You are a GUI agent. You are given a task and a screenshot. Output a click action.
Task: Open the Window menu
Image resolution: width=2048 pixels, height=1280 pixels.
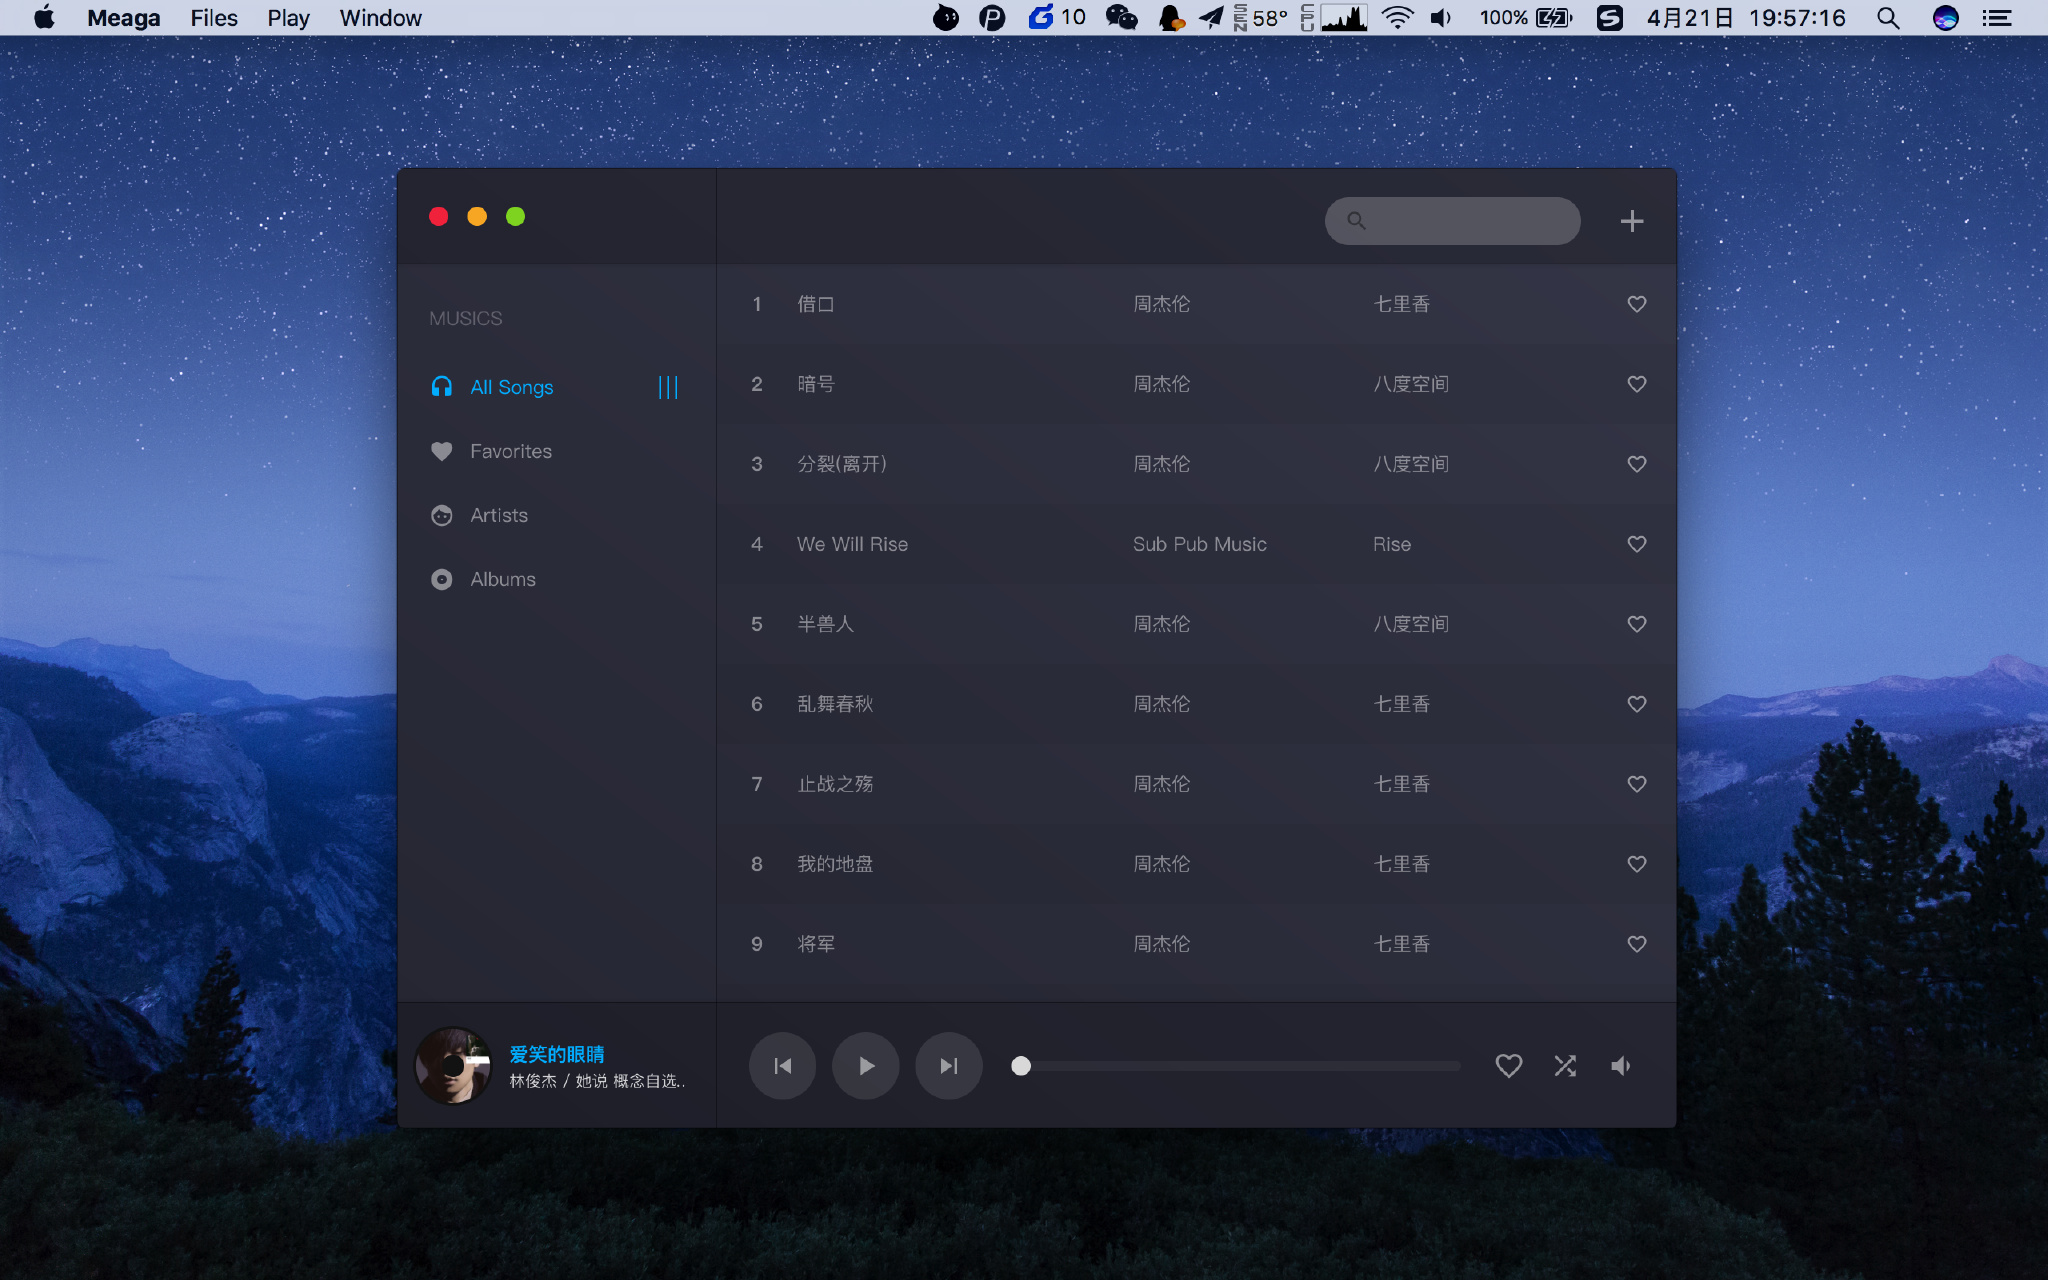pyautogui.click(x=380, y=18)
